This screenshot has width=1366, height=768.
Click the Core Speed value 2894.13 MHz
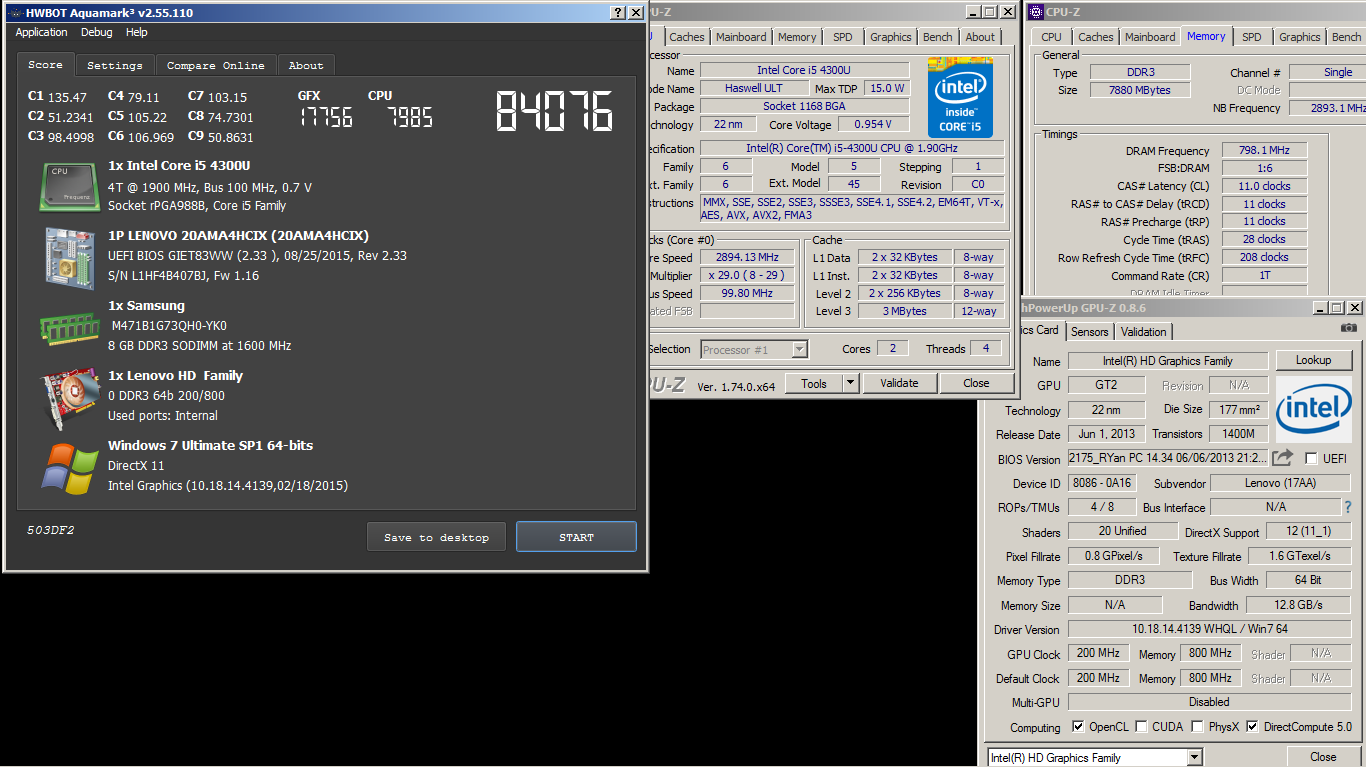745,257
